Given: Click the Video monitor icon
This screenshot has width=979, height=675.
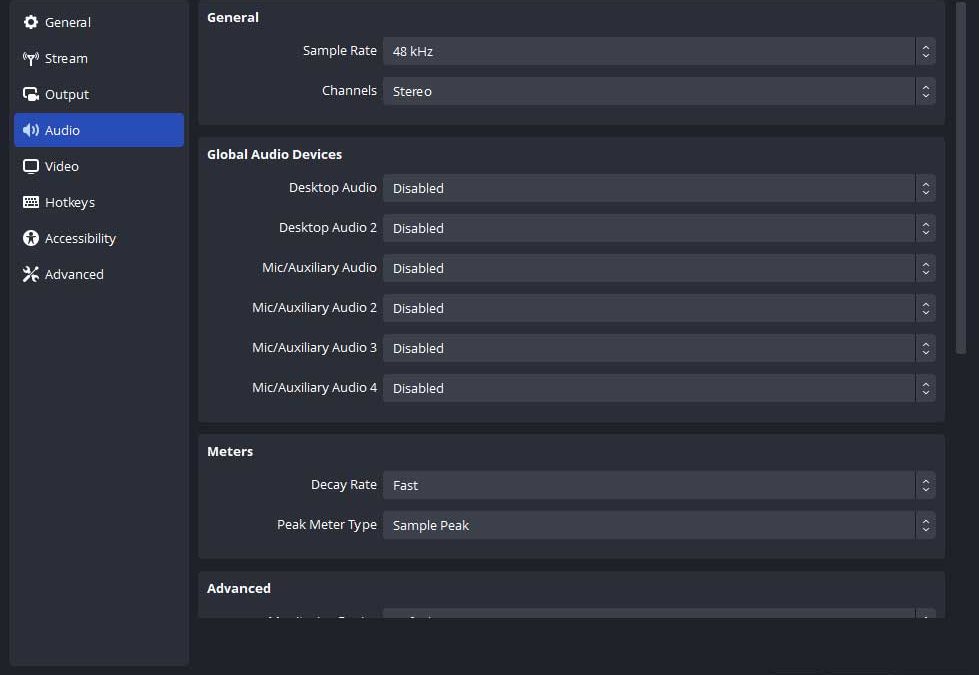Looking at the screenshot, I should [31, 166].
